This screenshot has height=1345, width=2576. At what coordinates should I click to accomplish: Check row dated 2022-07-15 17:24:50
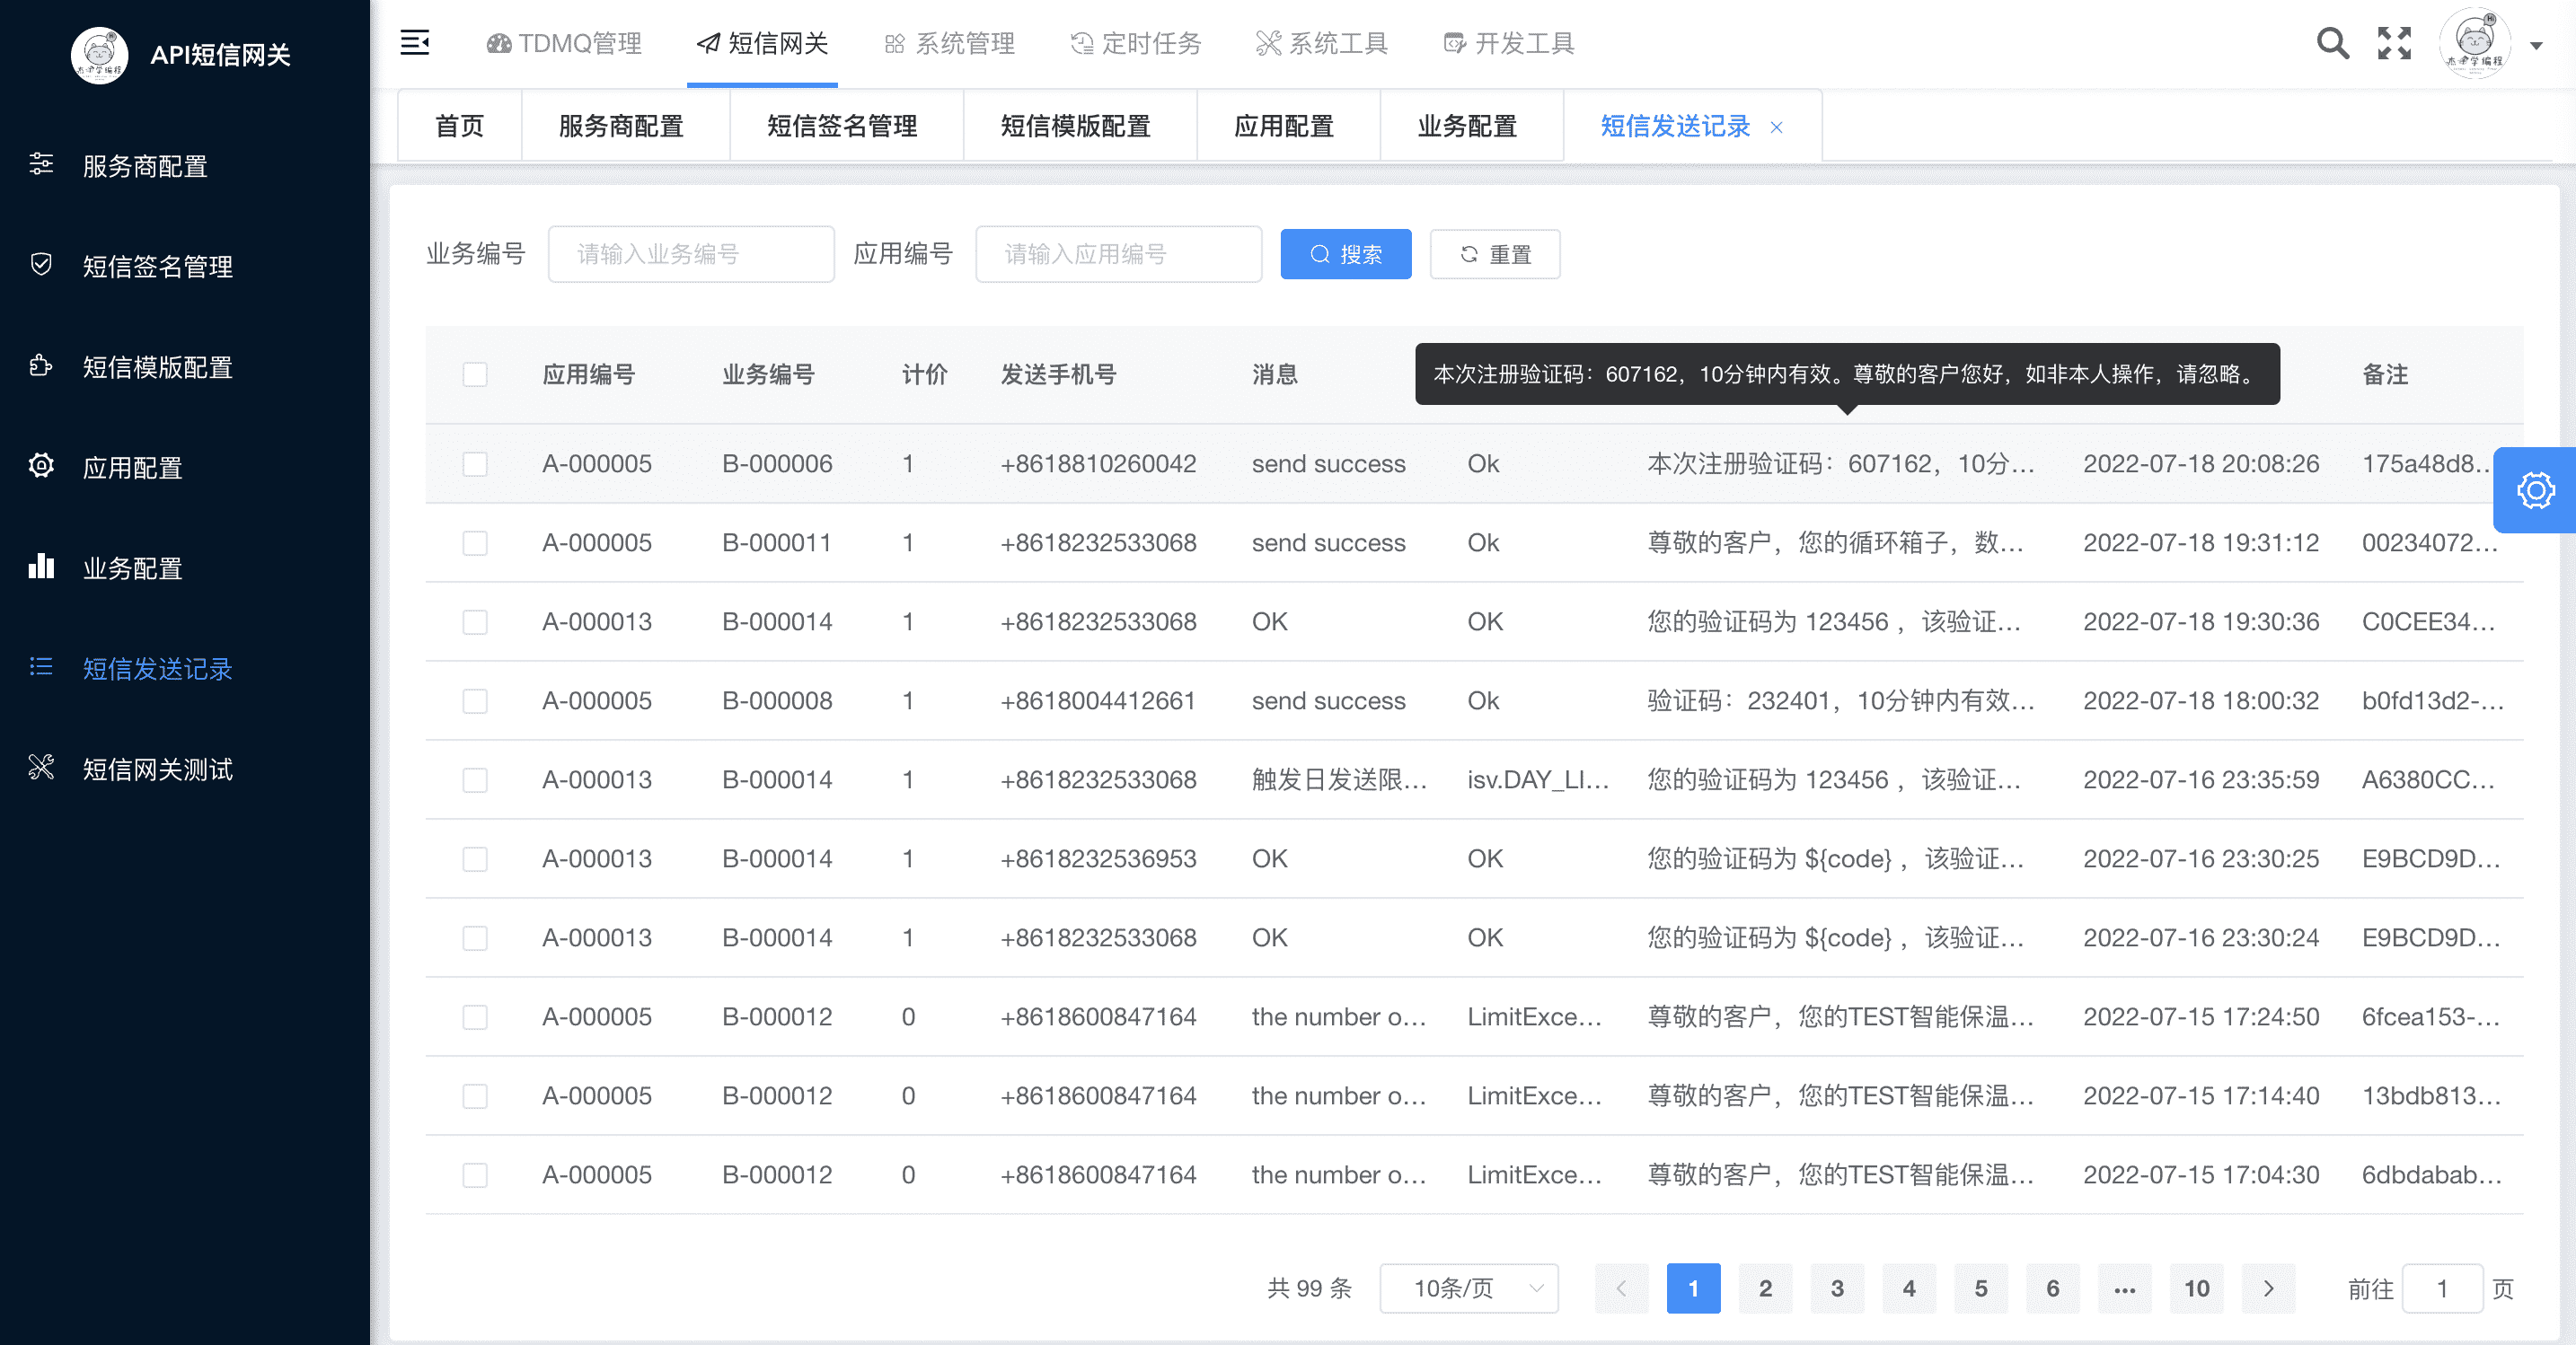tap(475, 1017)
